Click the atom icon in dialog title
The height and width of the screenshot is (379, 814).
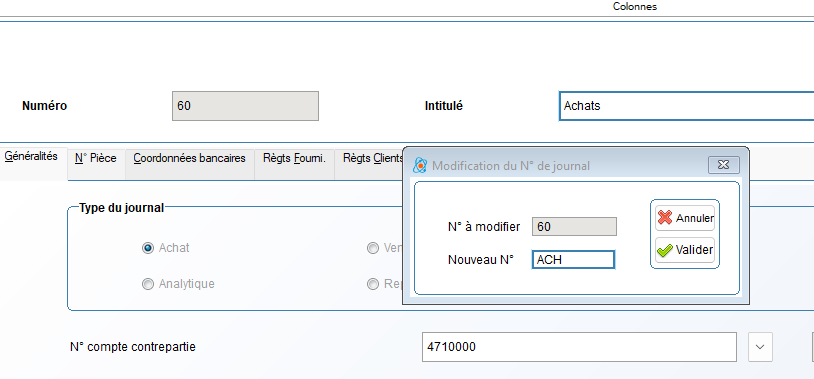click(419, 166)
